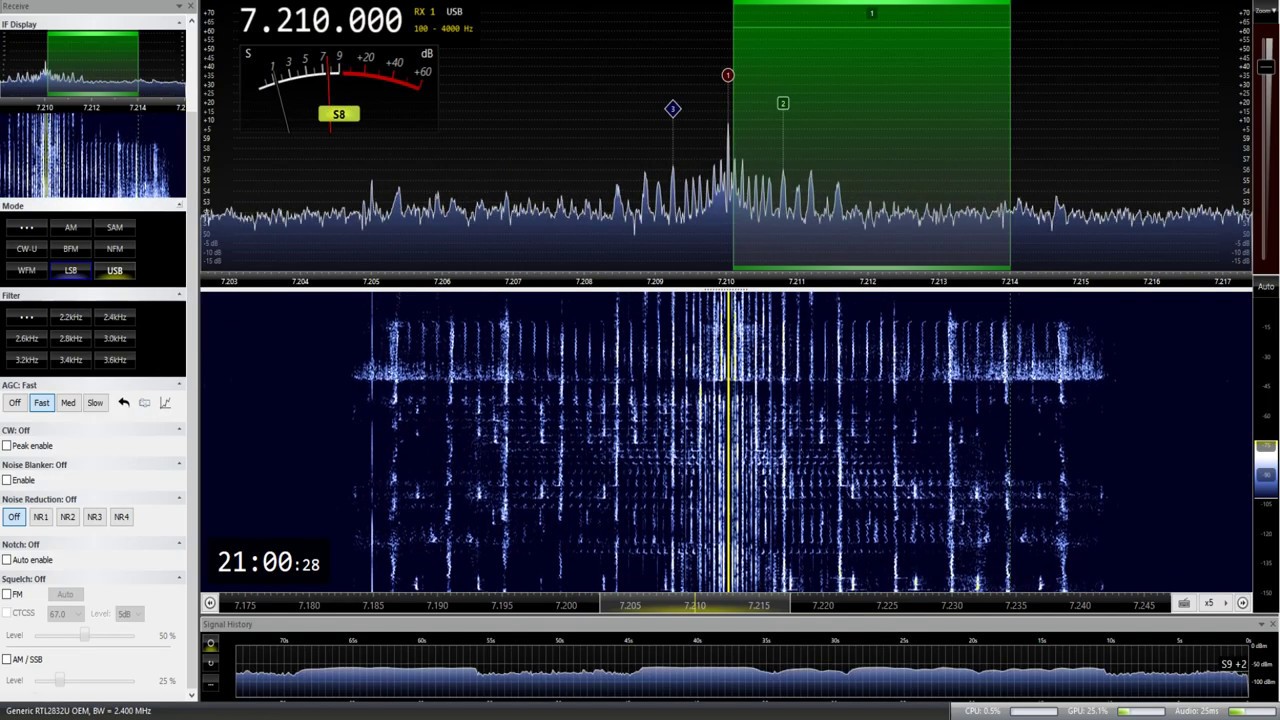
Task: Collapse the CW section
Action: (x=180, y=430)
